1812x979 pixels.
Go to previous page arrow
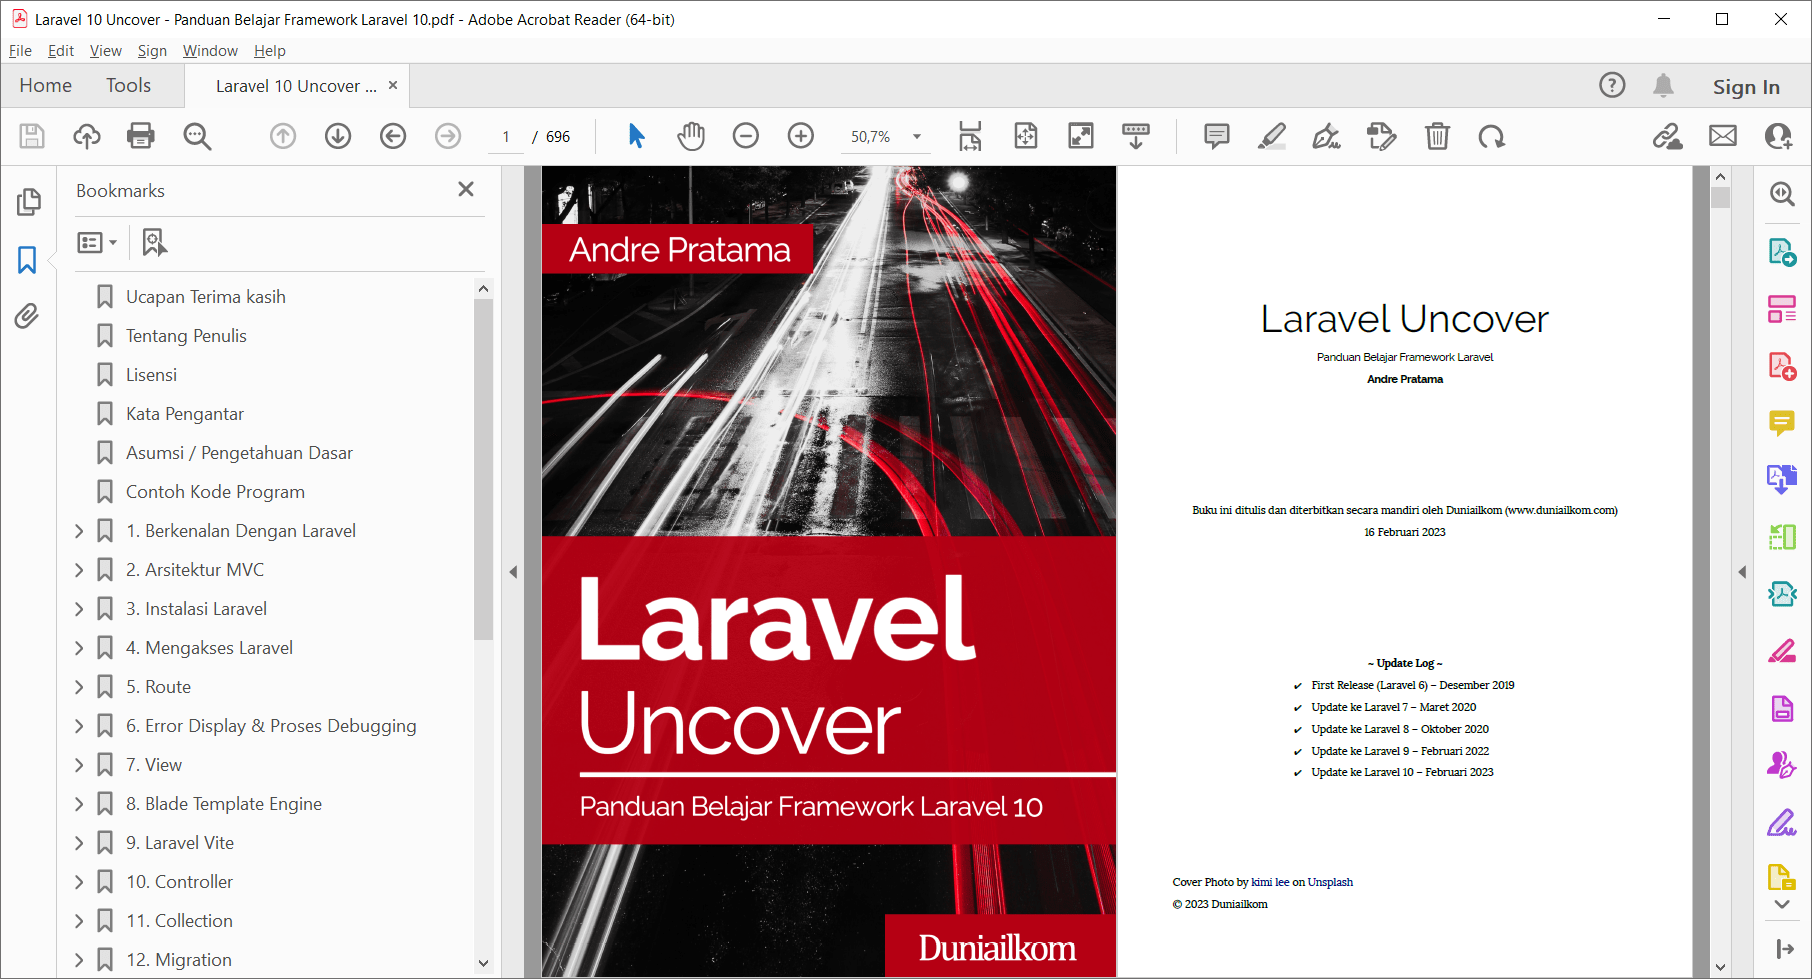click(283, 136)
